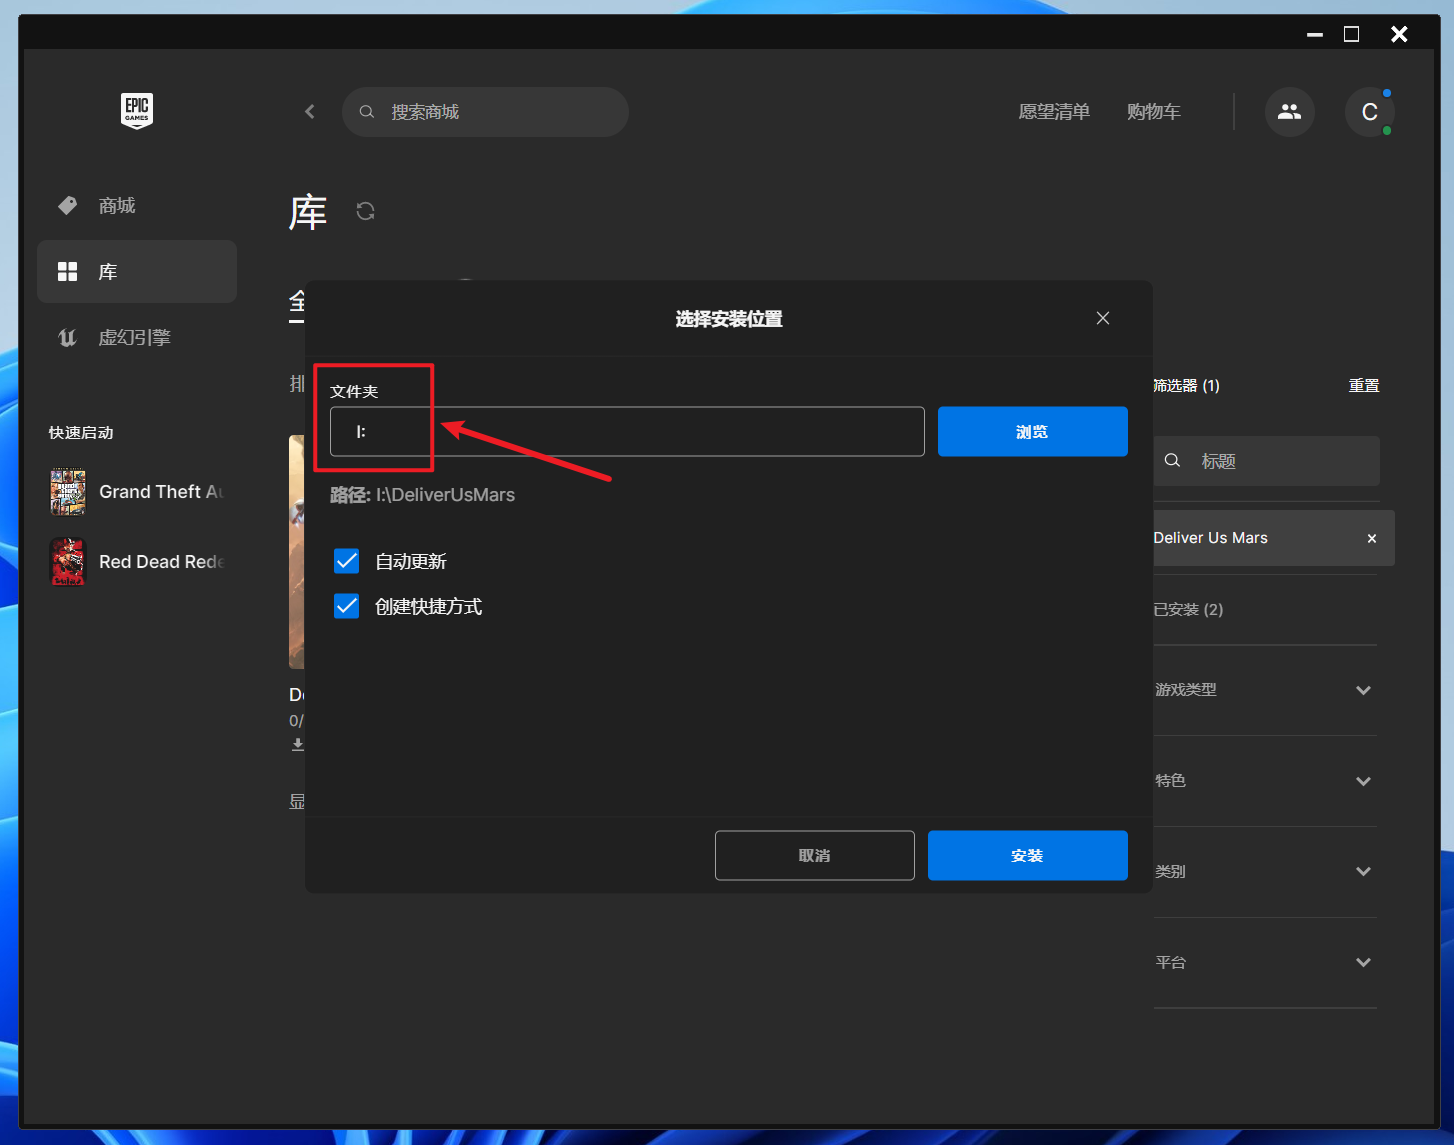Select 库 in the sidebar
This screenshot has width=1454, height=1145.
pyautogui.click(x=137, y=272)
